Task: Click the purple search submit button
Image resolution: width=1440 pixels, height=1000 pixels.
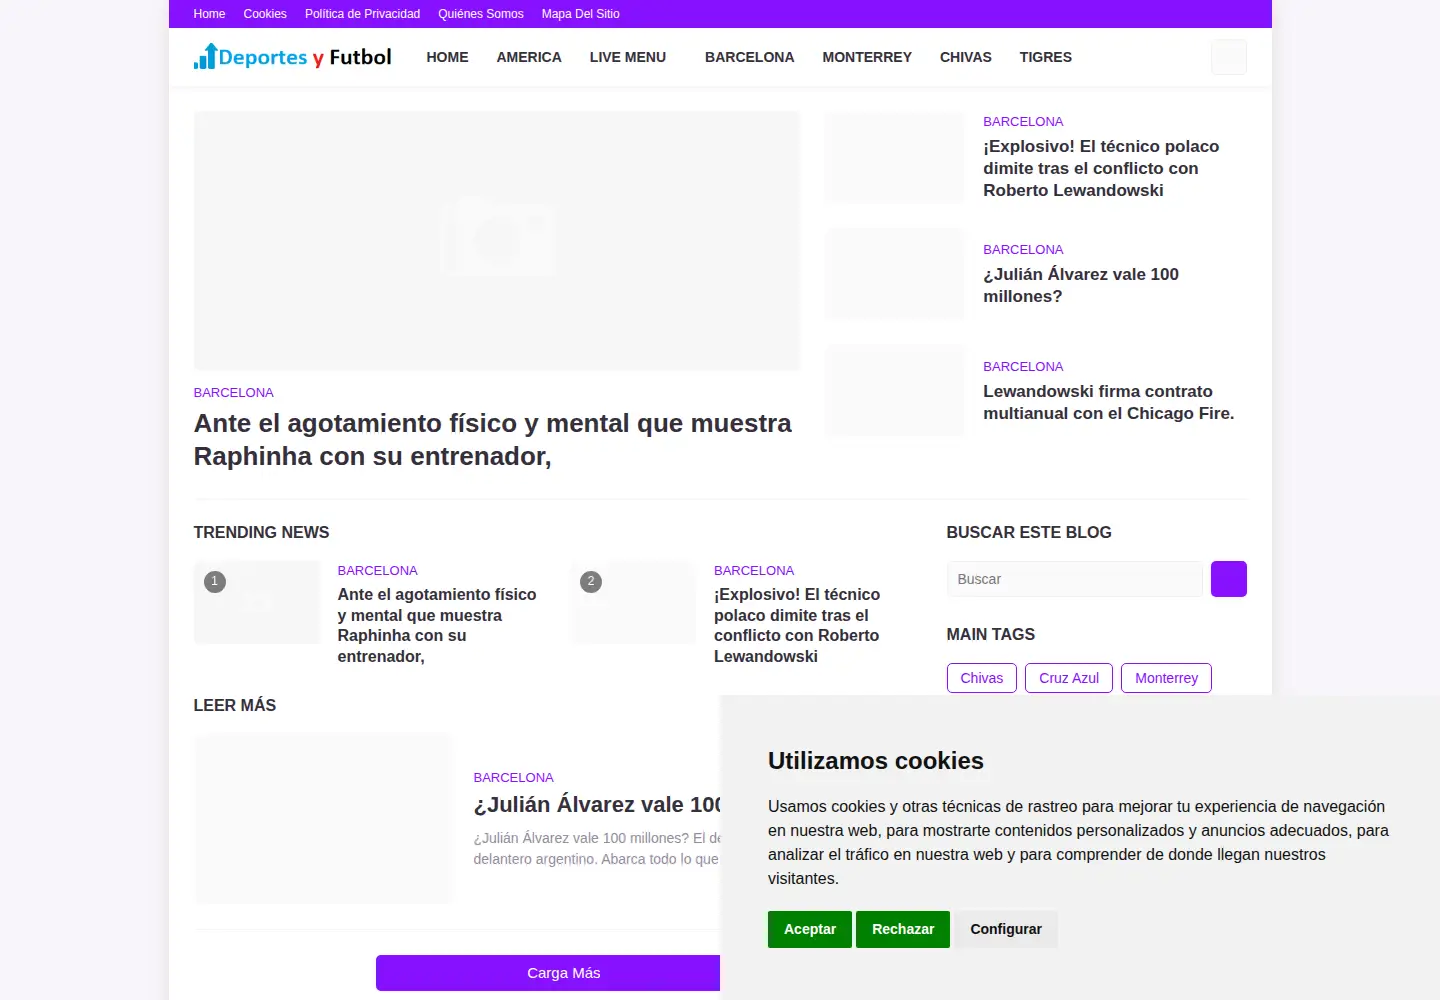Action: 1229,579
